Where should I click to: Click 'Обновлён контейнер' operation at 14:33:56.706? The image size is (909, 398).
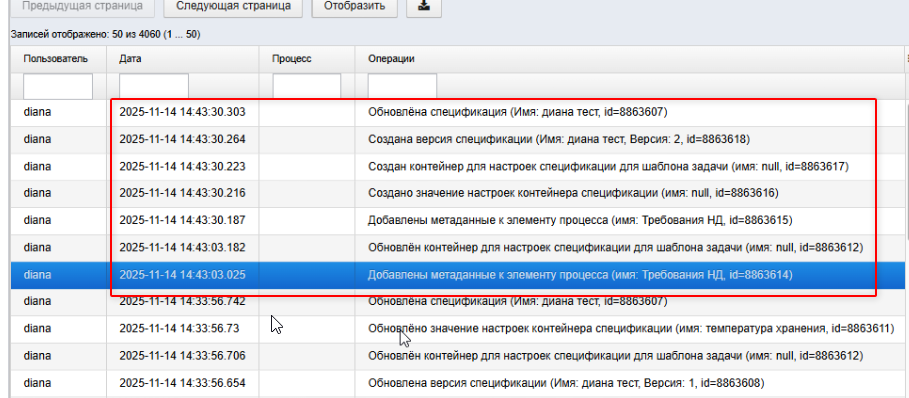tap(616, 356)
